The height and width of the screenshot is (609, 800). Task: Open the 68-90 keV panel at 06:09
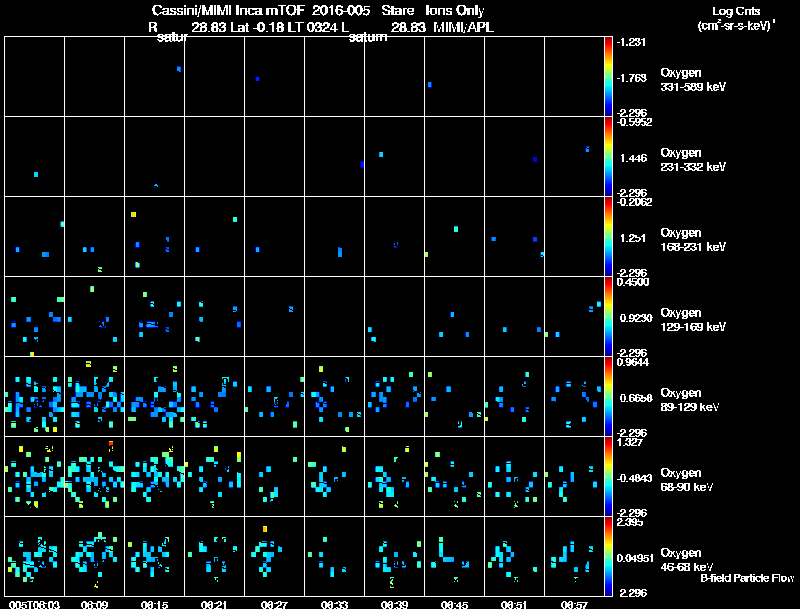click(94, 476)
